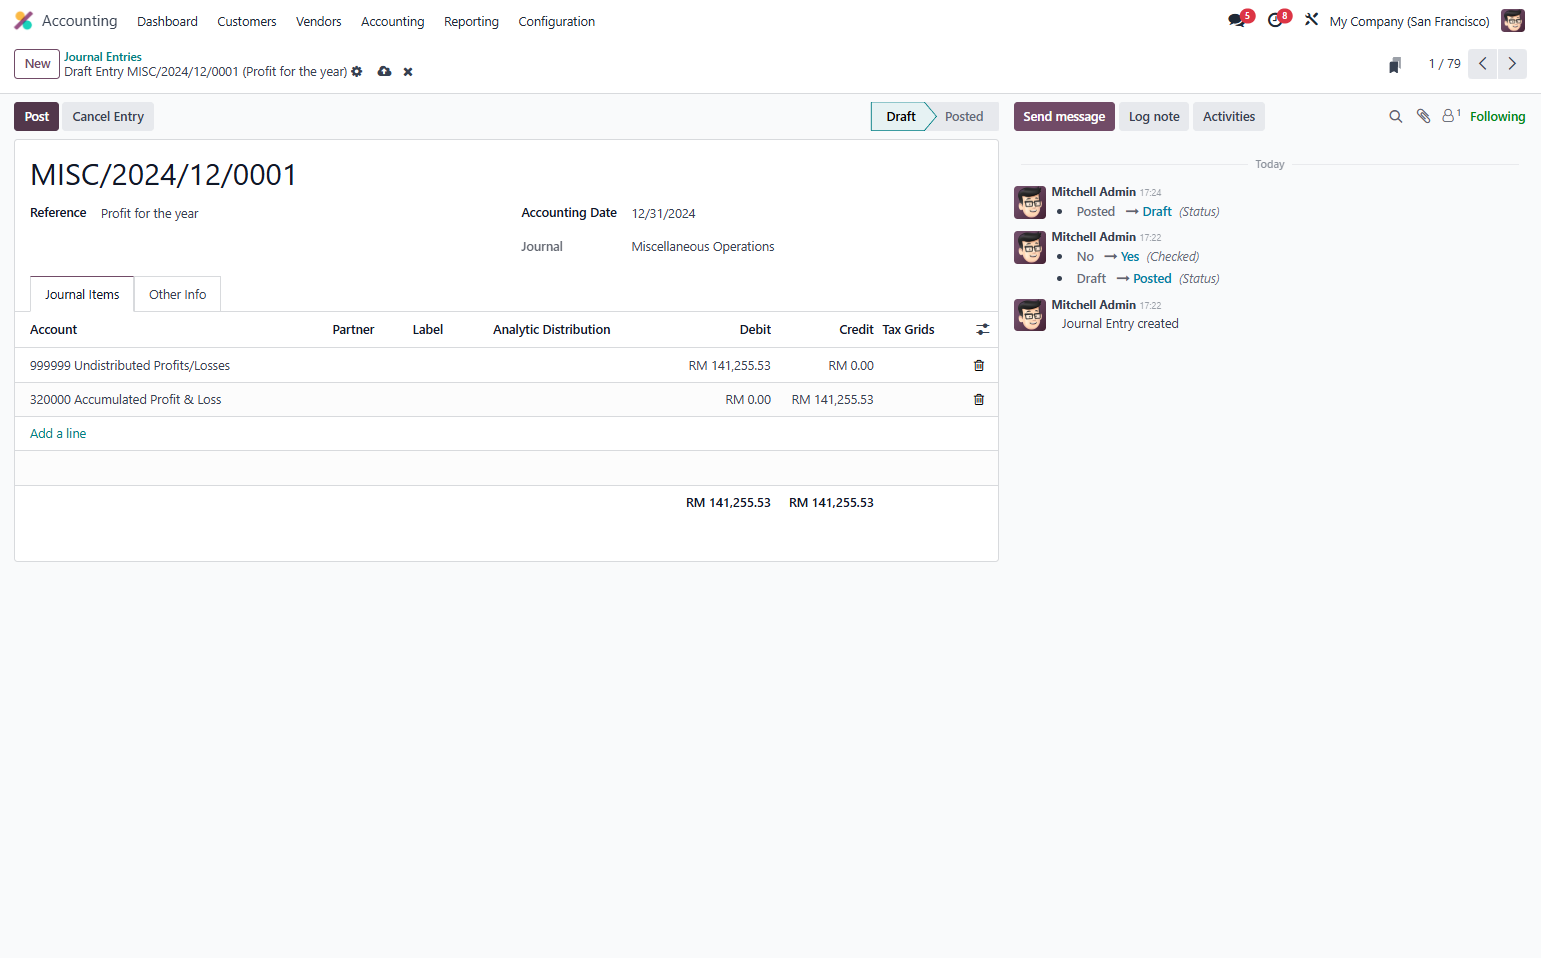Show followers list icon
Image resolution: width=1541 pixels, height=958 pixels.
tap(1451, 116)
